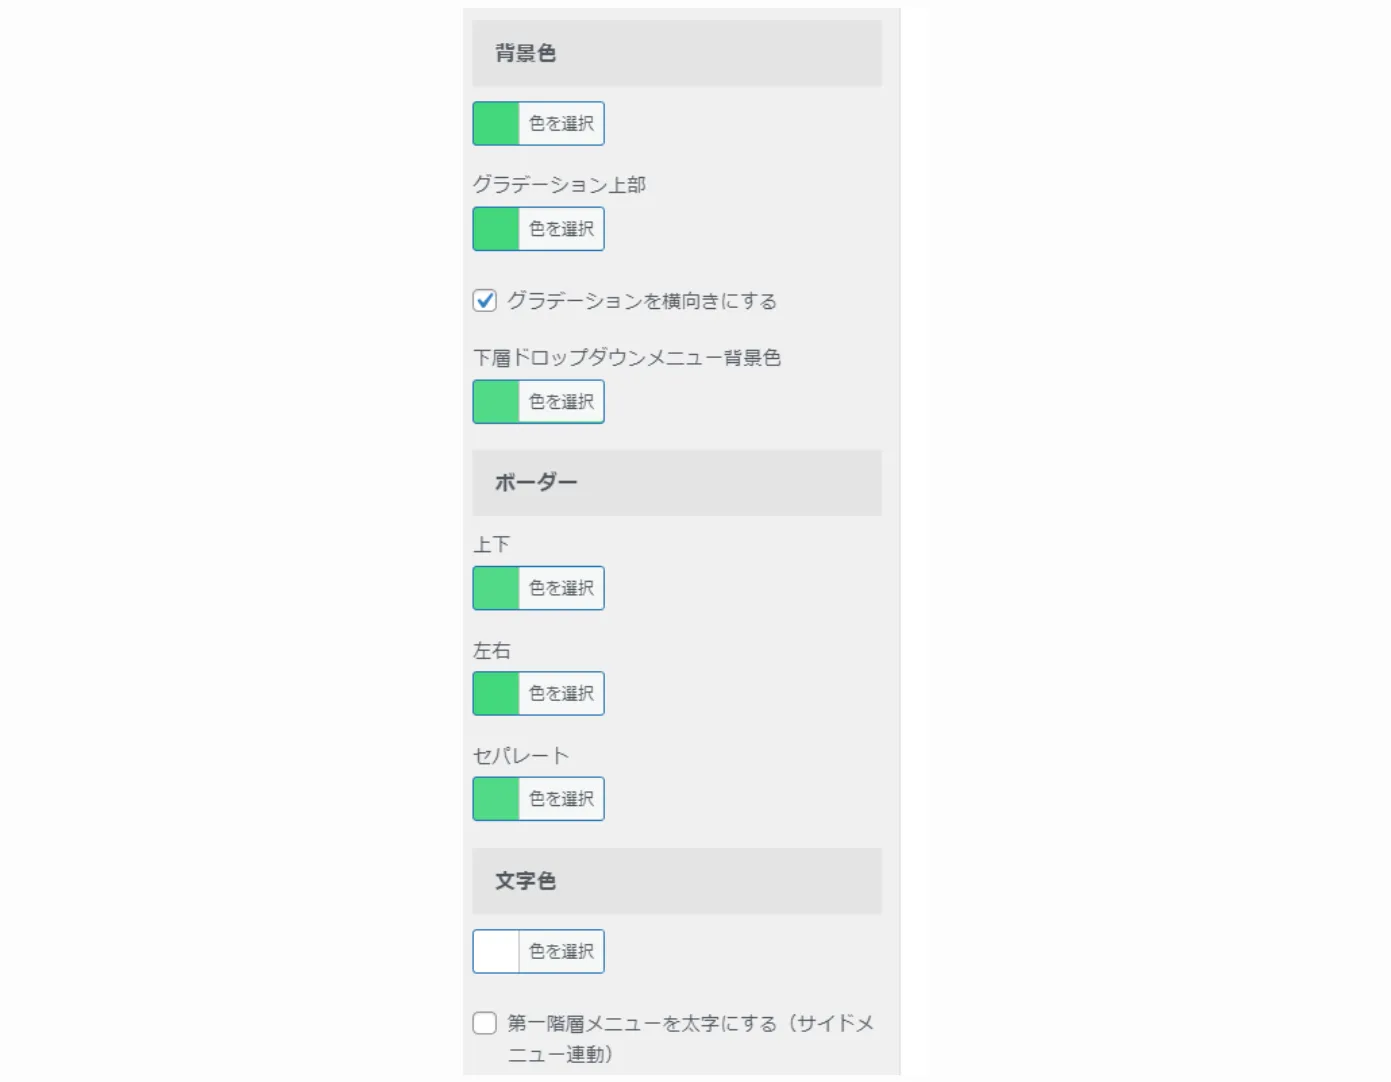This screenshot has width=1391, height=1082.
Task: Click 色を選択 for 下層ドロップダウンメニュー背景色
Action: [561, 401]
